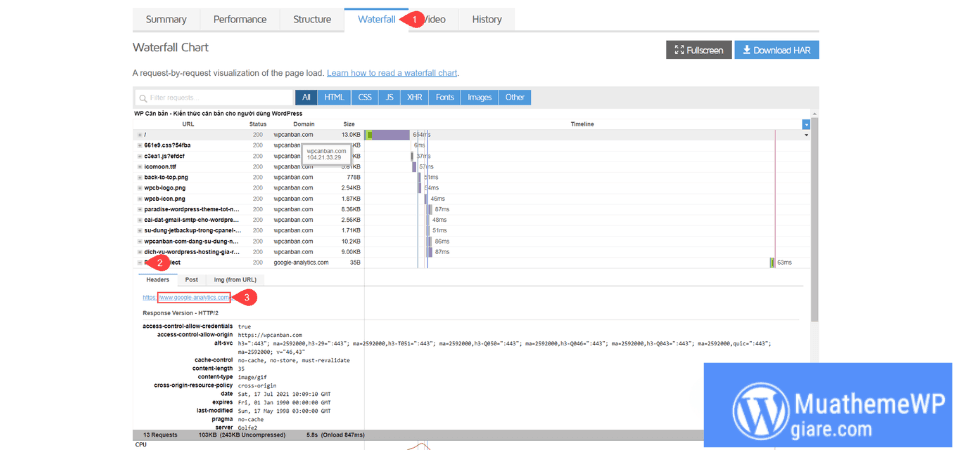Filter requests by Images type
The image size is (953, 450).
[479, 98]
